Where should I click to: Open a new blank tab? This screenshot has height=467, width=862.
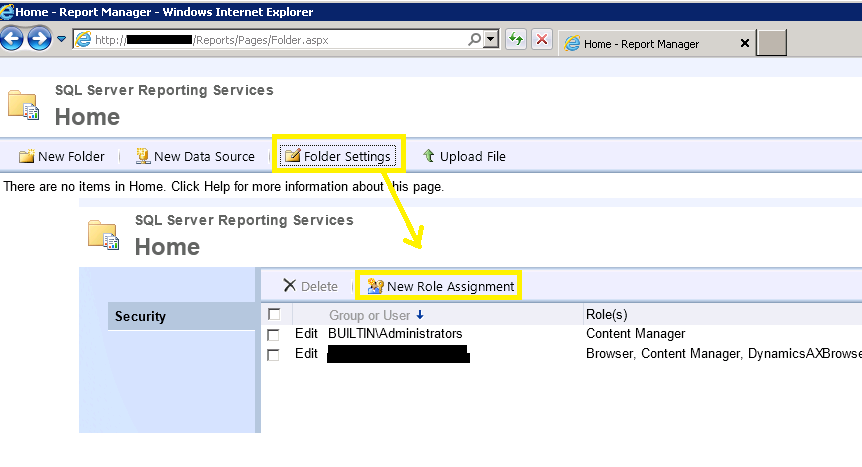(771, 43)
